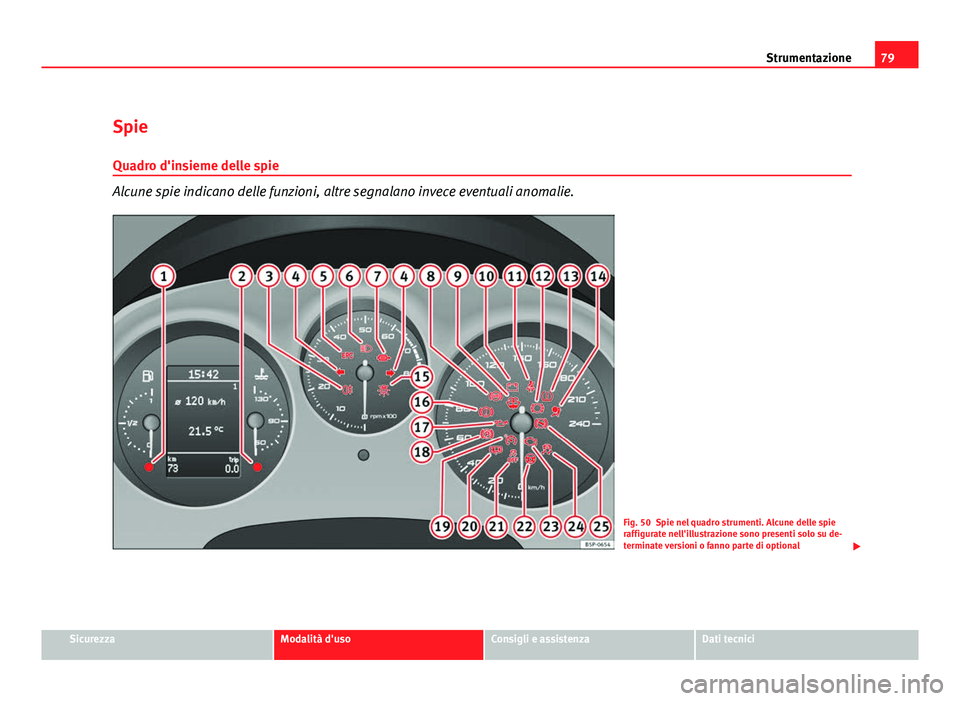Click the engine warning light in the rev counter
Image resolution: width=960 pixels, height=701 pixels.
click(383, 357)
